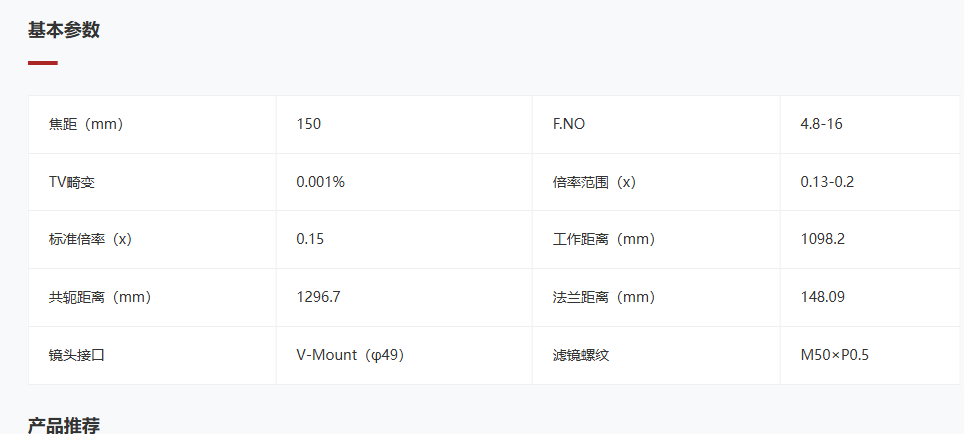Click the F.NO label cell
Screen dimensions: 964x434
(x=569, y=125)
